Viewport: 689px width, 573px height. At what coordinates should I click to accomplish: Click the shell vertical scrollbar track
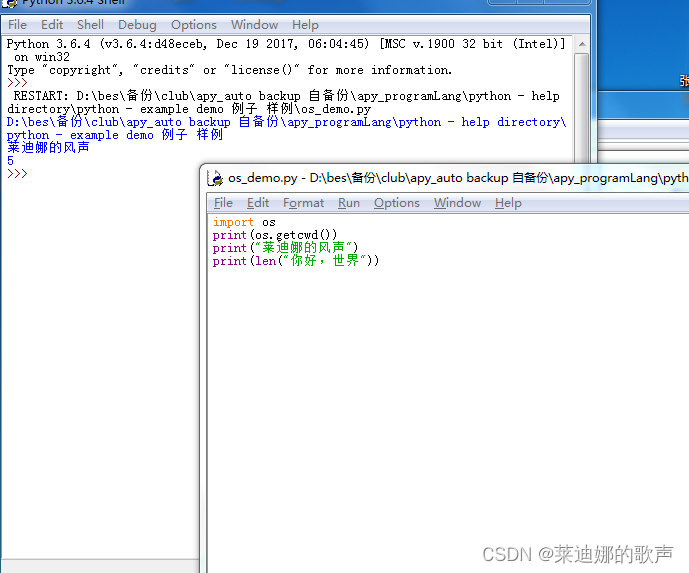(x=582, y=108)
